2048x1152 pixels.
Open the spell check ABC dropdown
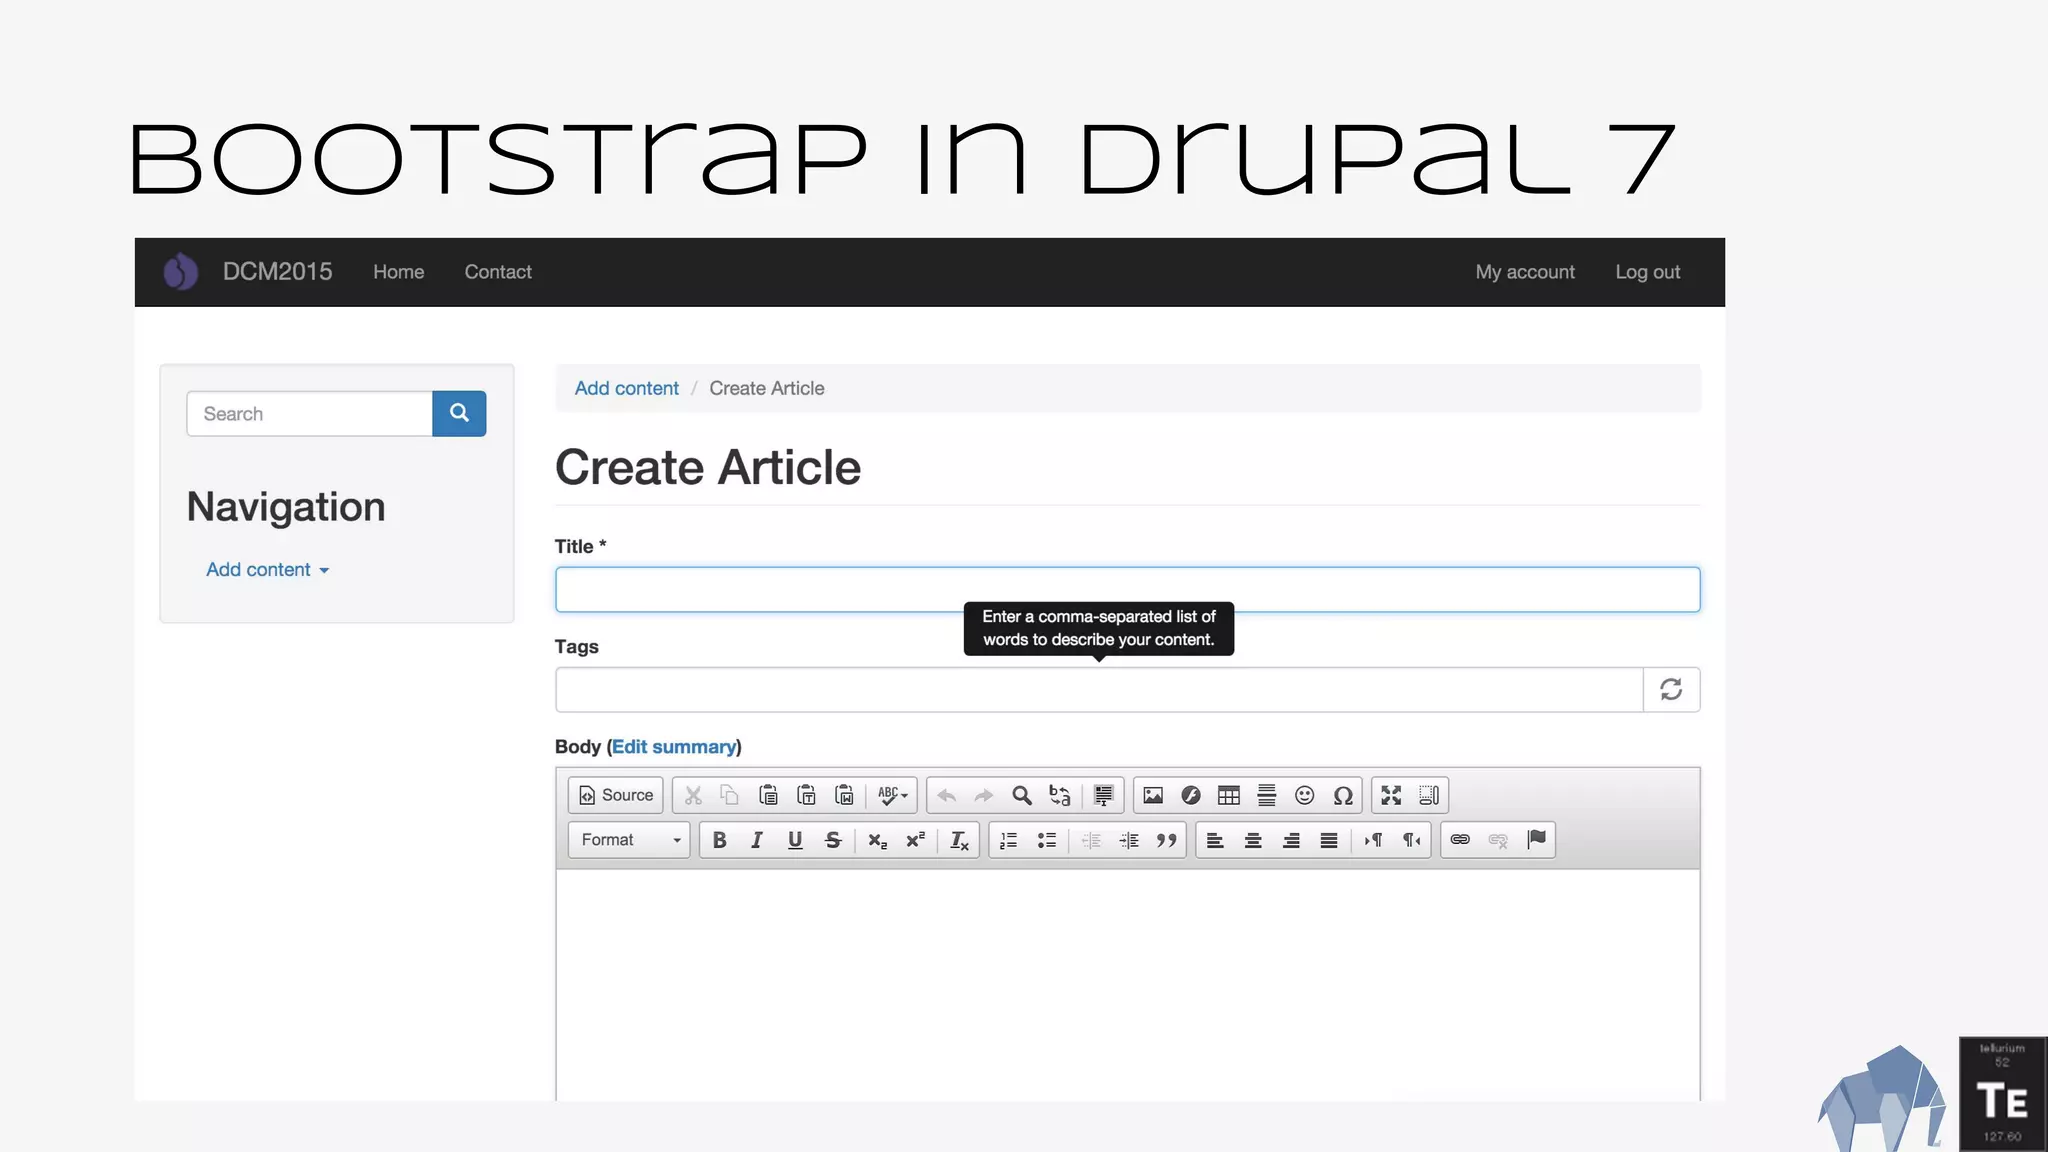tap(892, 795)
